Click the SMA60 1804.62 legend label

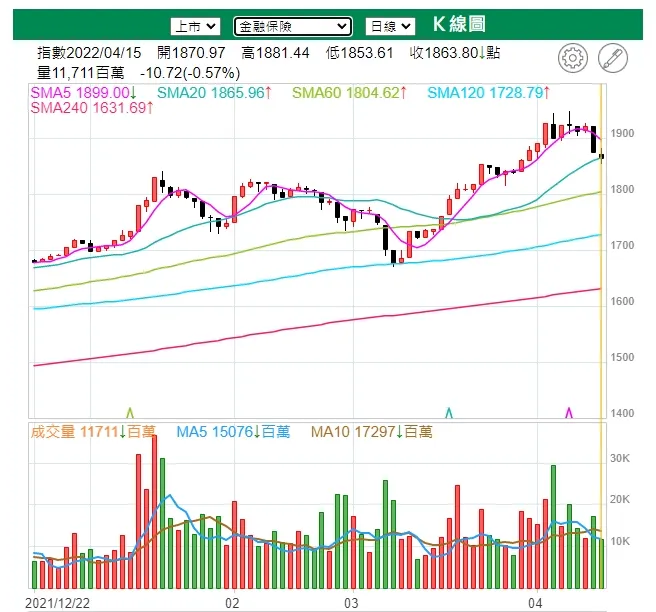(349, 92)
